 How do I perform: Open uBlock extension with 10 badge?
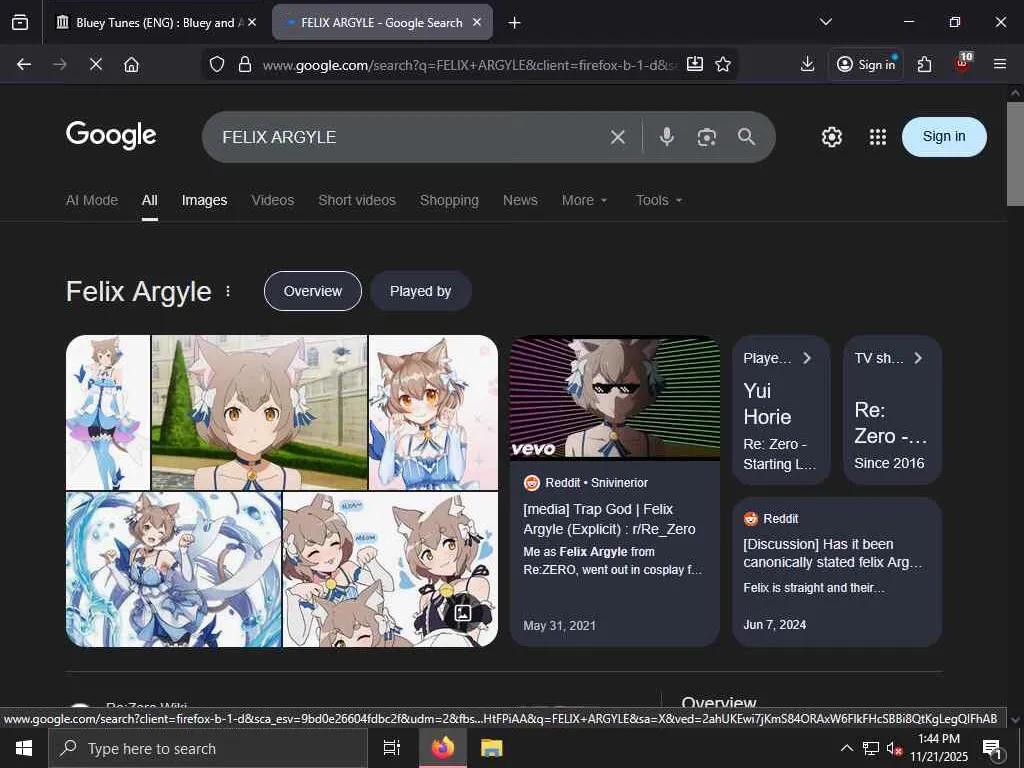[962, 63]
